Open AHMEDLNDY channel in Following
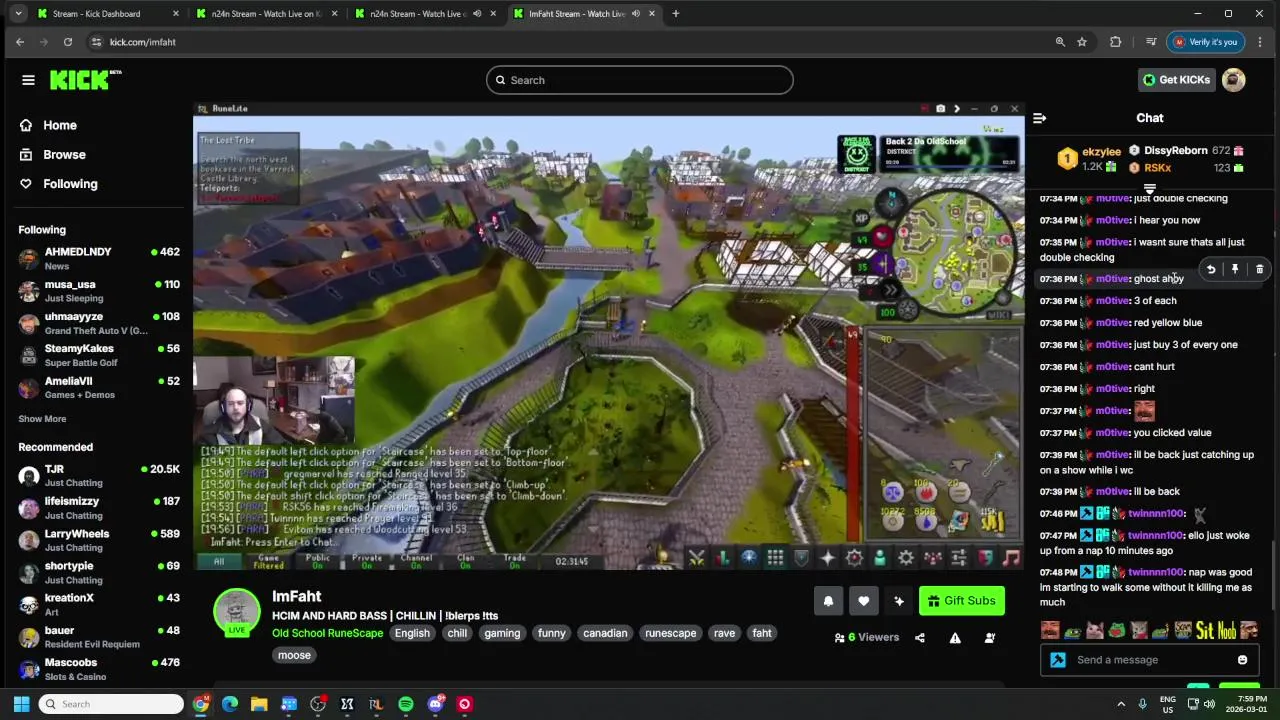1280x720 pixels. pos(98,259)
